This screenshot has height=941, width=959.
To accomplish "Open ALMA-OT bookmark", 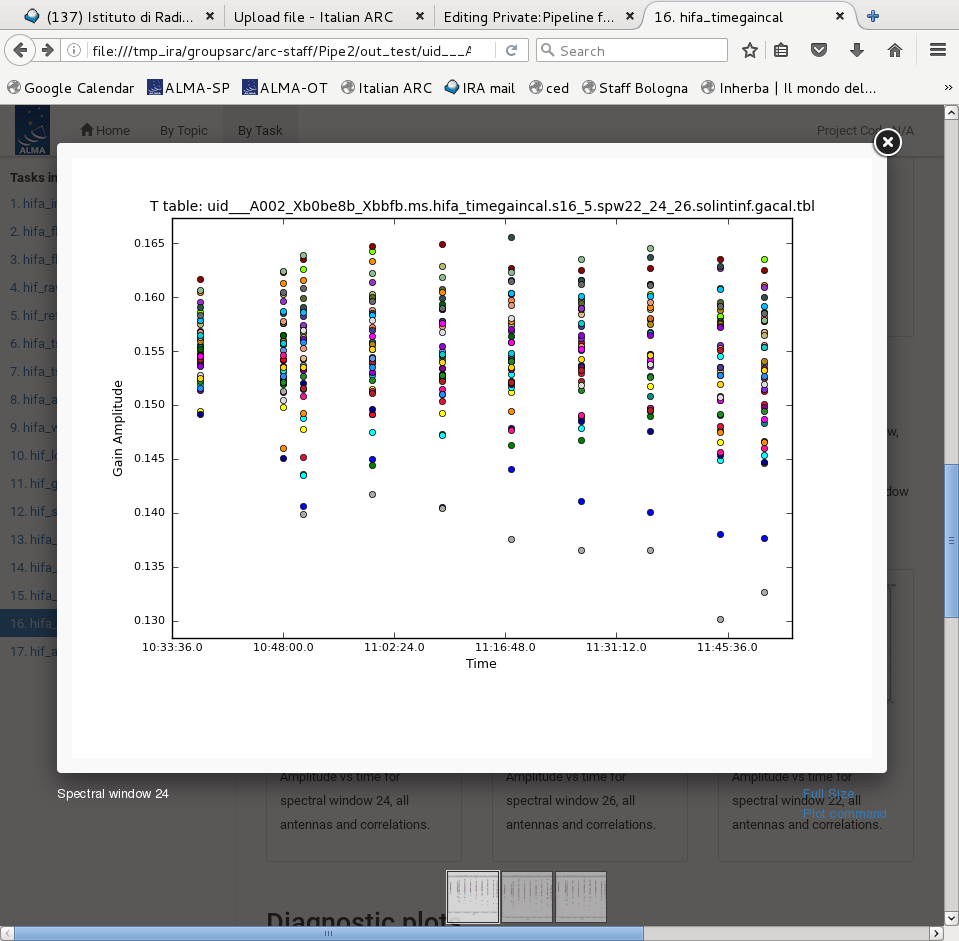I will [285, 88].
